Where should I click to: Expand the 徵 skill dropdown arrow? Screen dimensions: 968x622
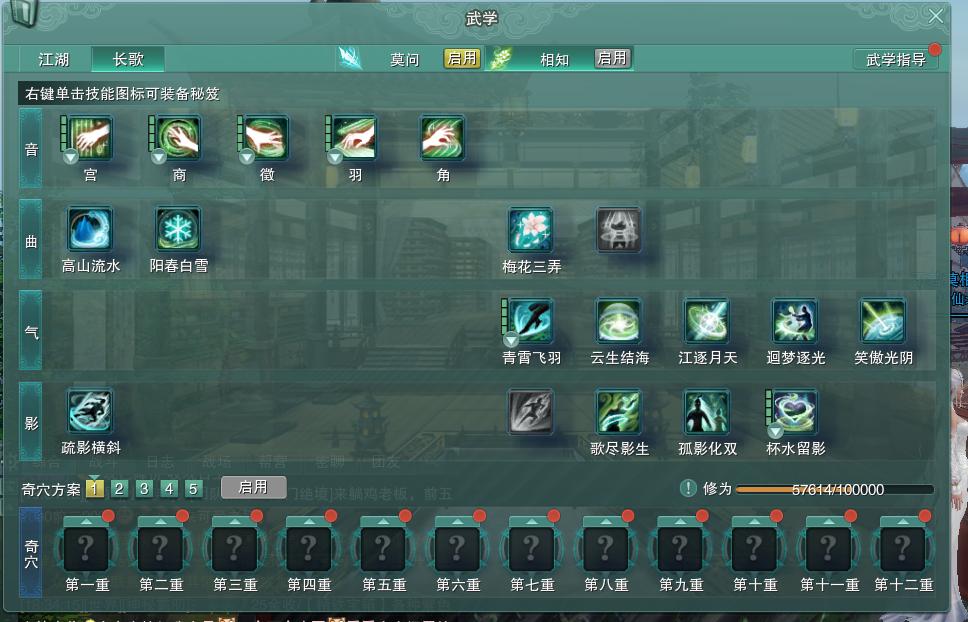click(x=247, y=157)
